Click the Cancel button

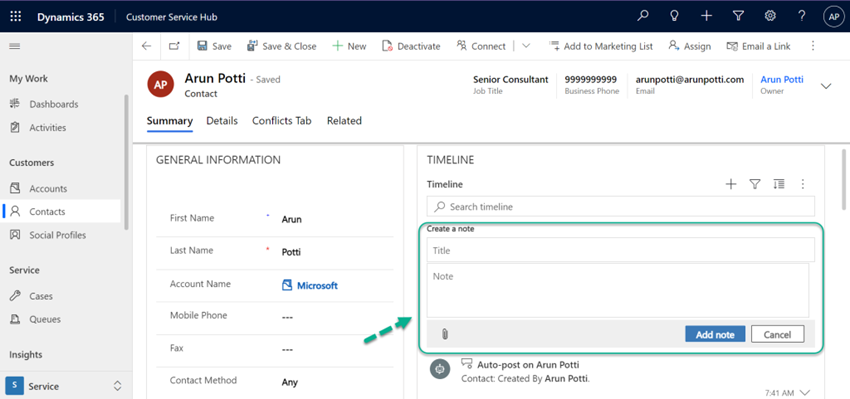pos(777,334)
